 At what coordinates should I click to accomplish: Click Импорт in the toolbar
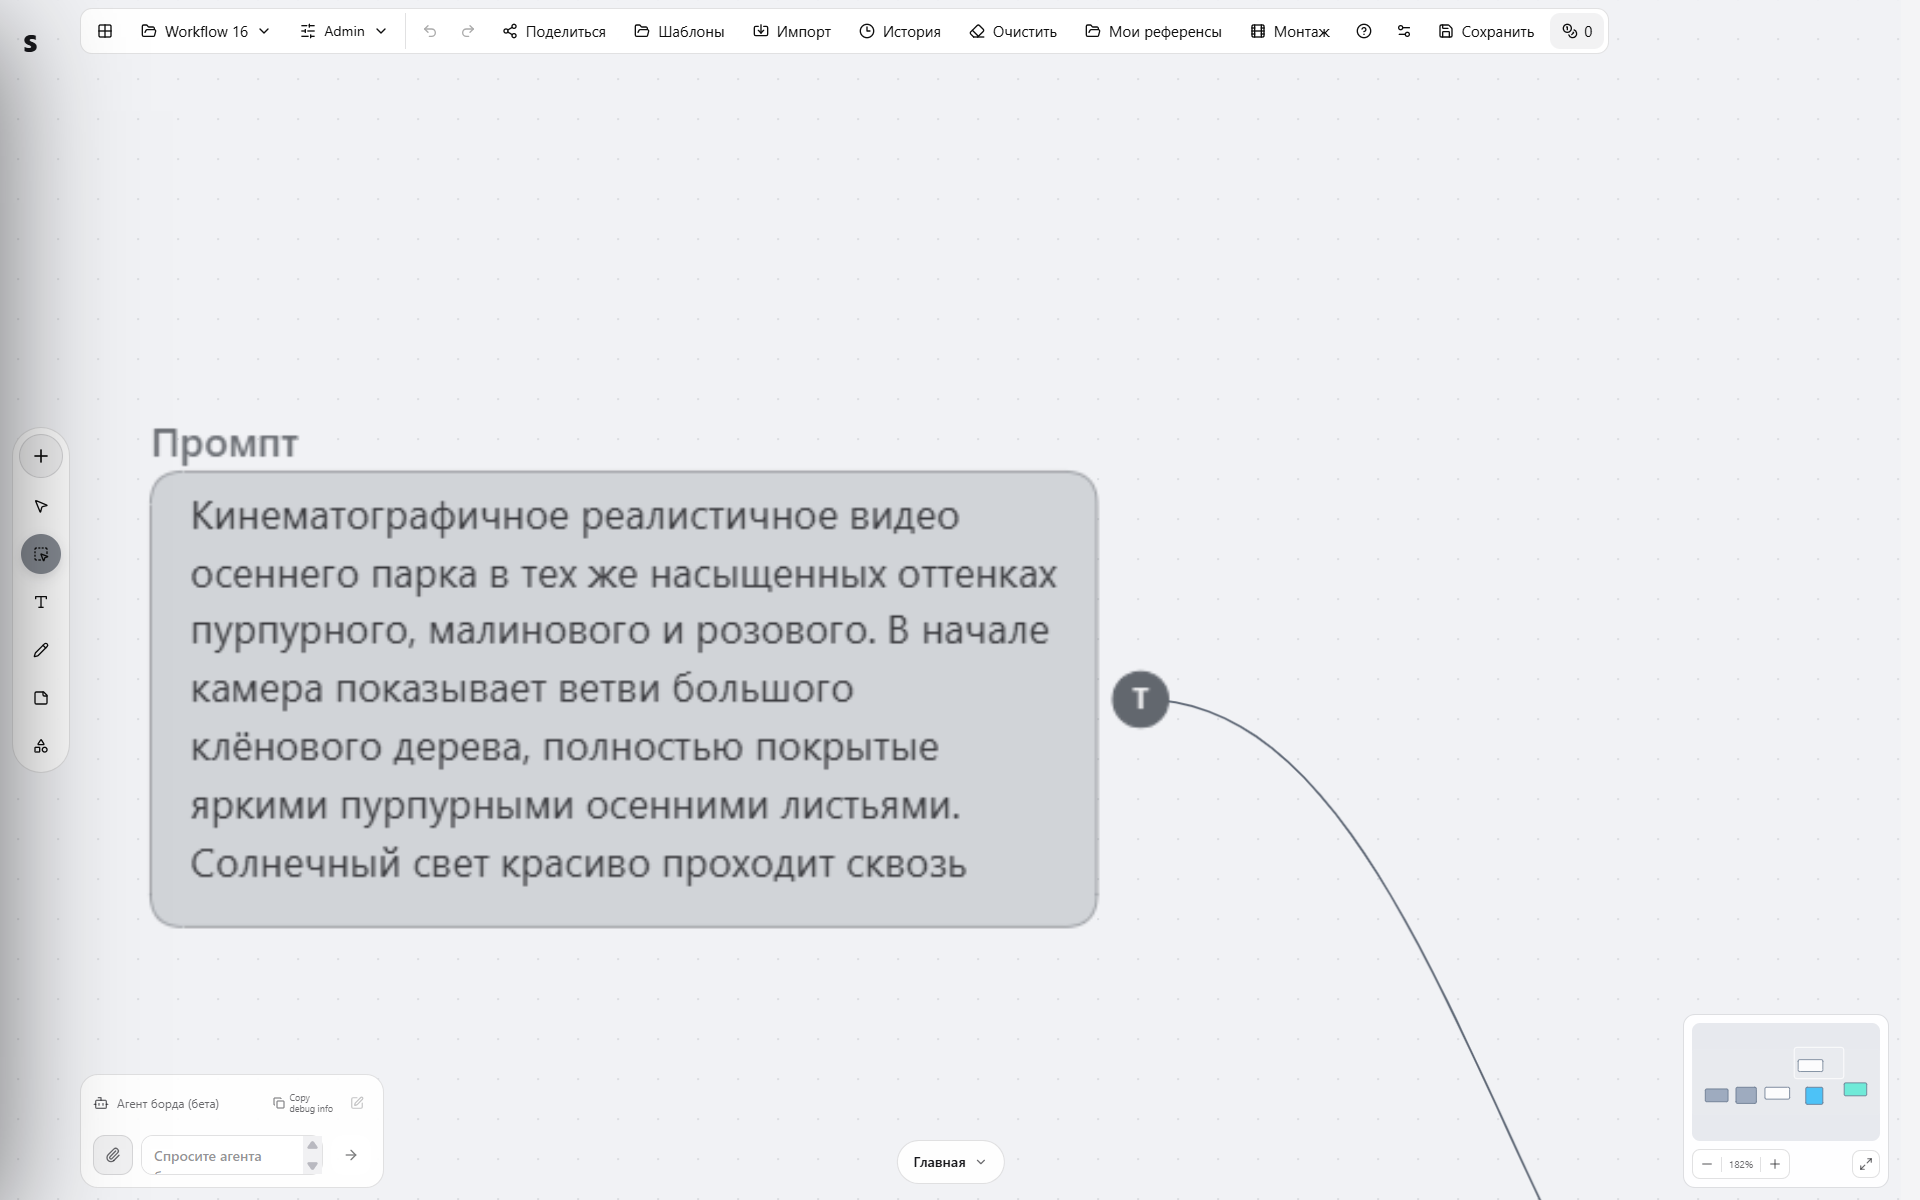point(791,31)
